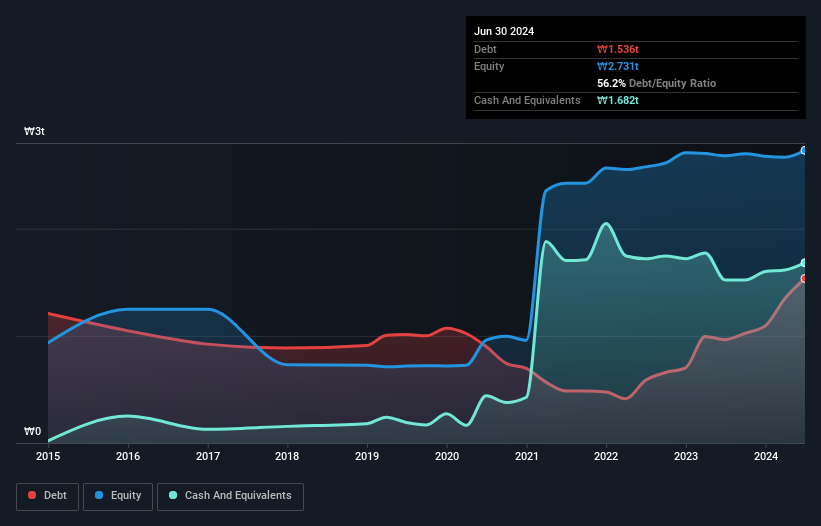Viewport: 821px width, 526px height.
Task: Click the red Debt legend dot
Action: [32, 495]
